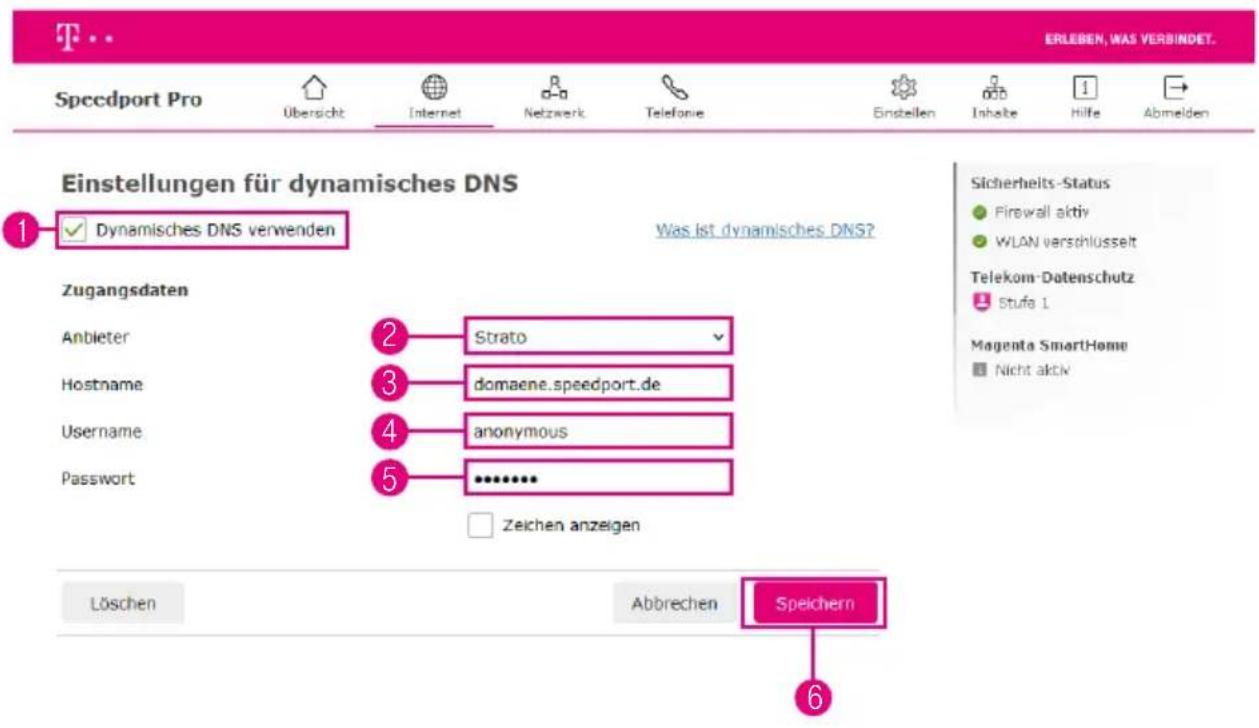Open the Was ist dynamisches DNS link
The width and height of the screenshot is (1259, 728).
click(765, 230)
